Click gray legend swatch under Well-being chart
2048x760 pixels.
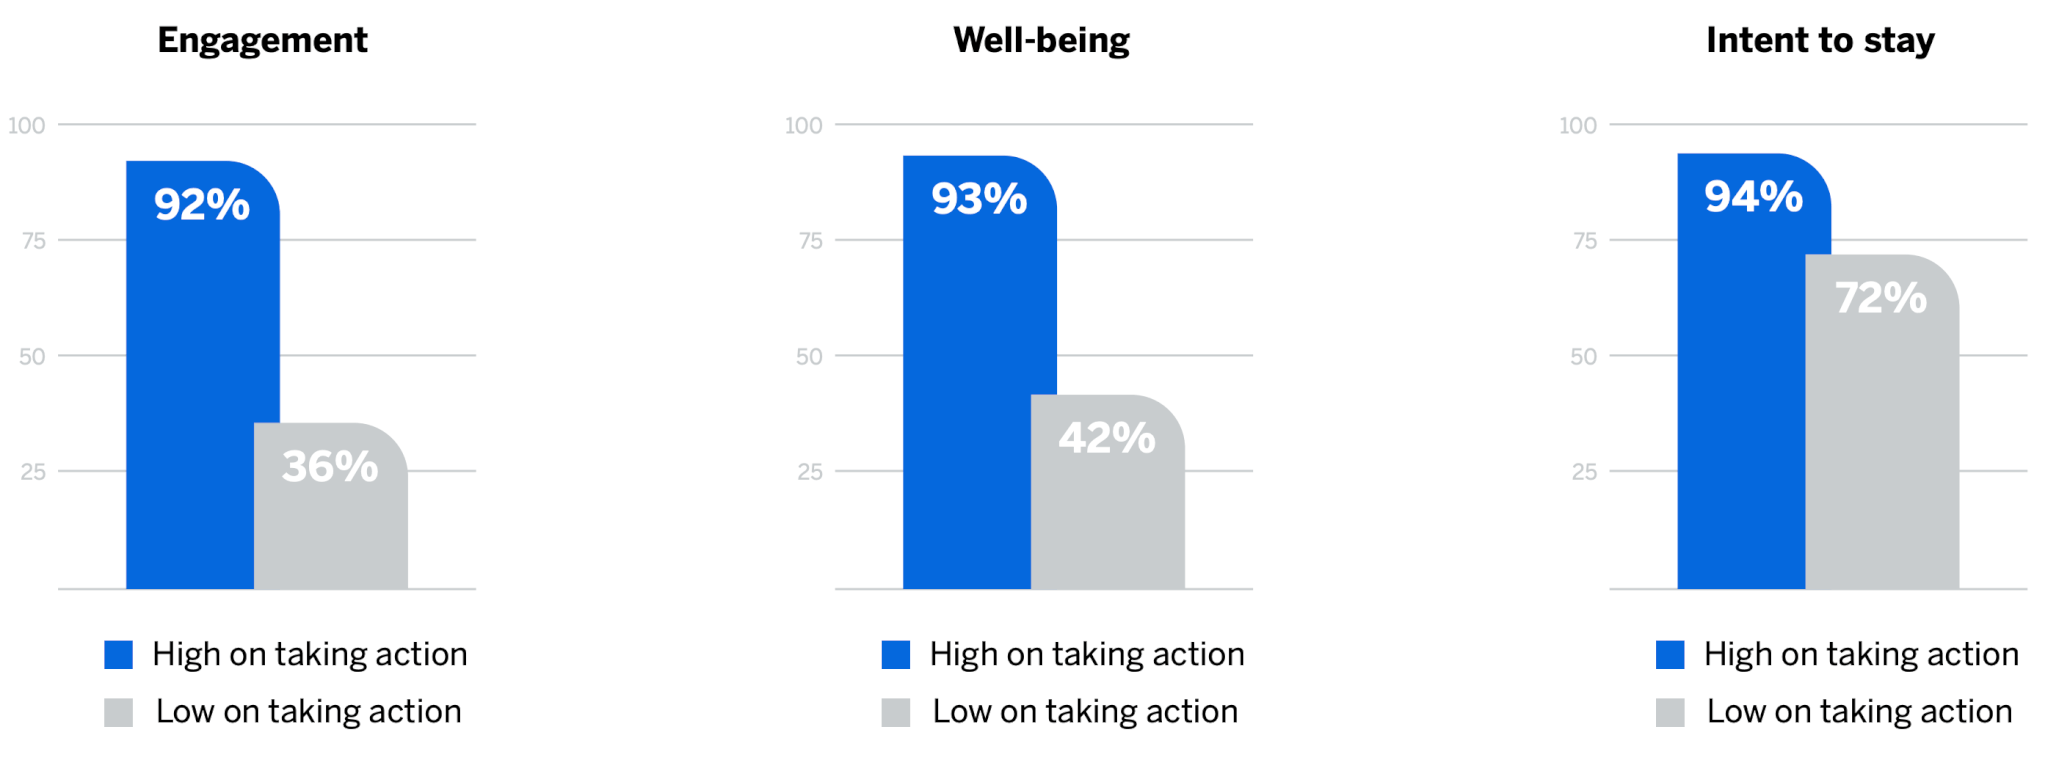click(x=896, y=713)
